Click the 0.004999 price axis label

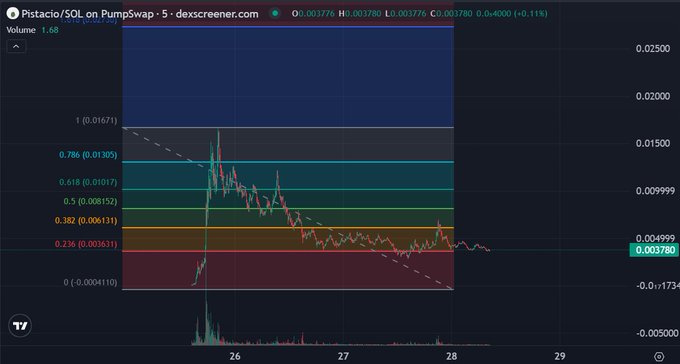click(655, 238)
